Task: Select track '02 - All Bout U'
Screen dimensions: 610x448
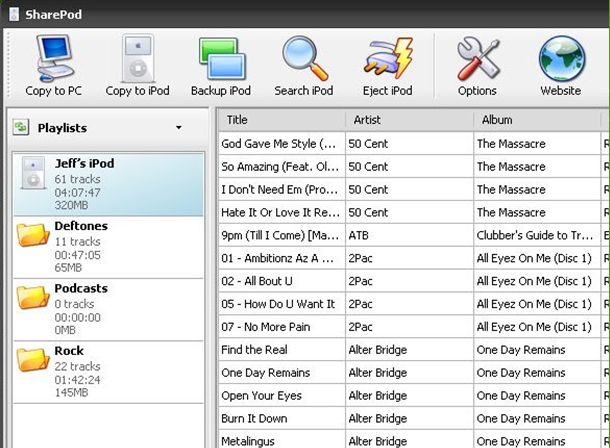Action: [x=282, y=281]
